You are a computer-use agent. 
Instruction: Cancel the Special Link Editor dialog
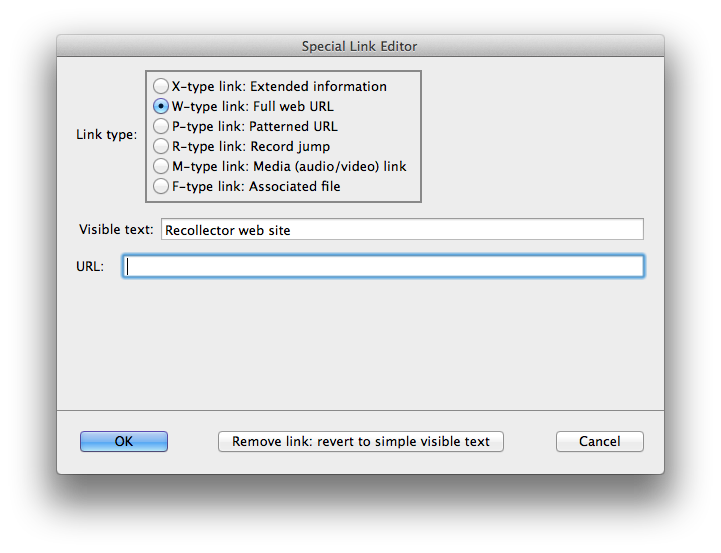pyautogui.click(x=600, y=441)
